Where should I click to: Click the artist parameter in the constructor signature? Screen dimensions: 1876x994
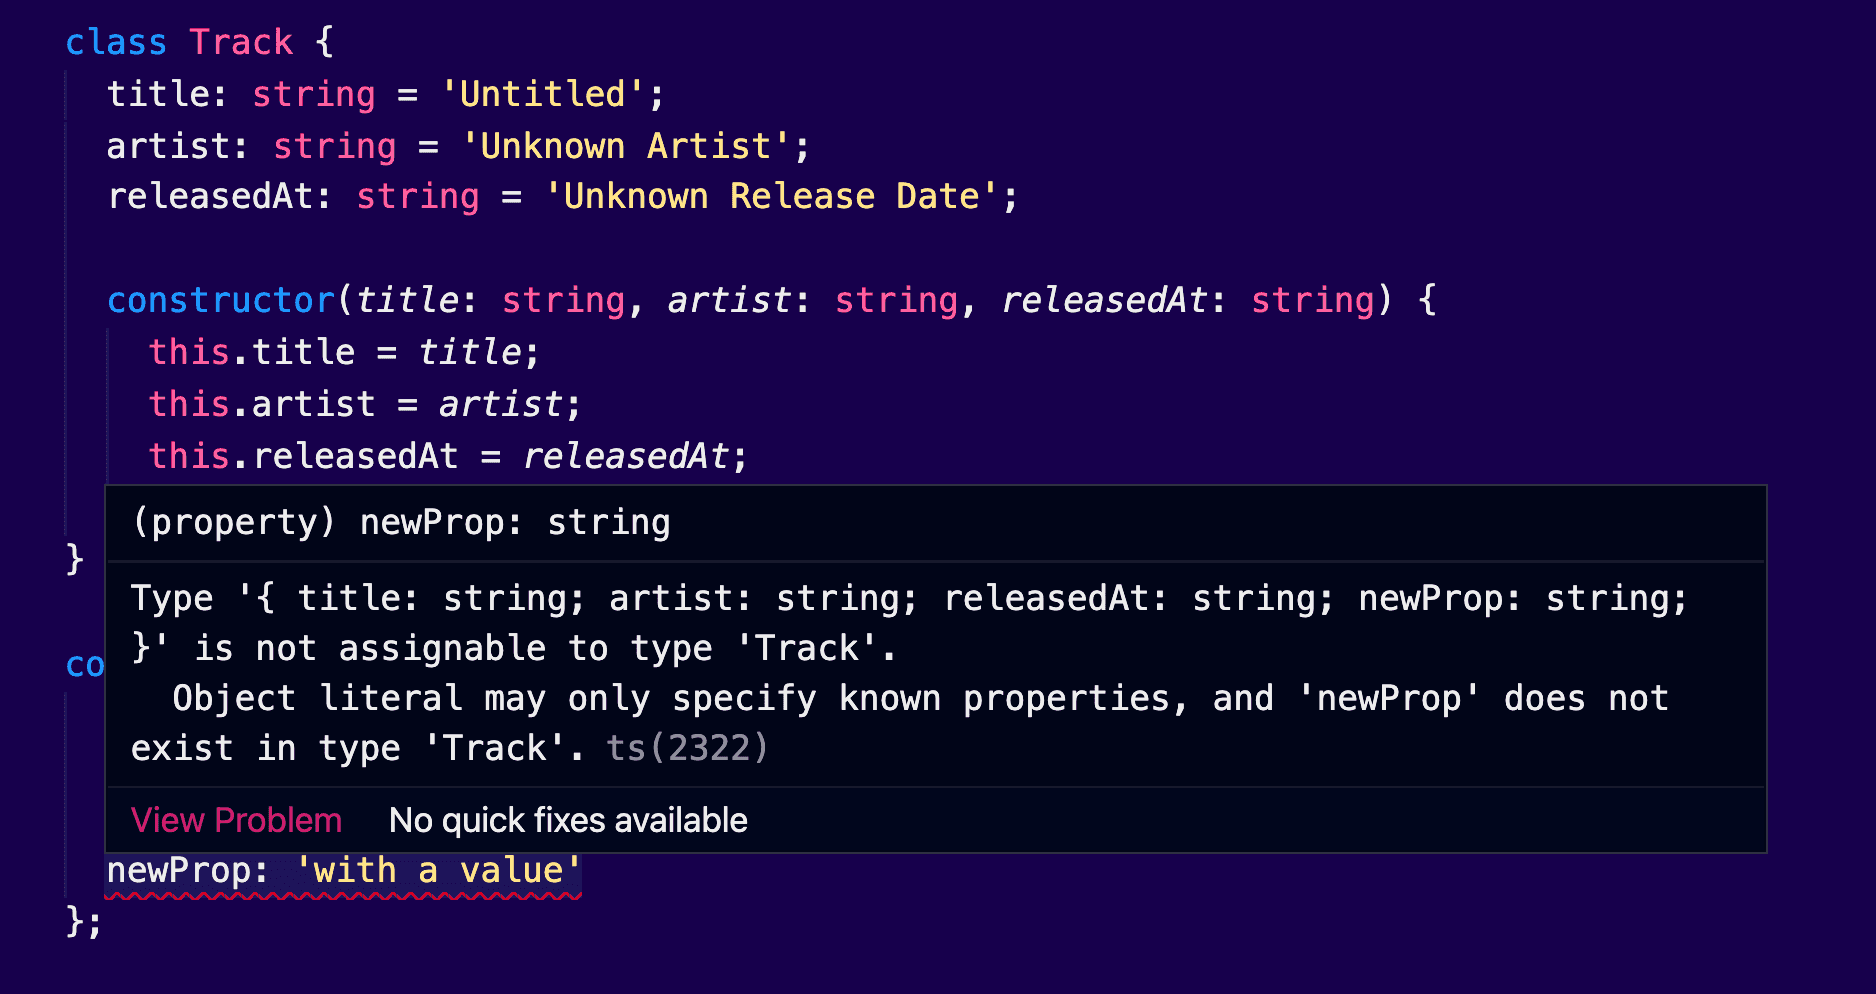pos(729,300)
